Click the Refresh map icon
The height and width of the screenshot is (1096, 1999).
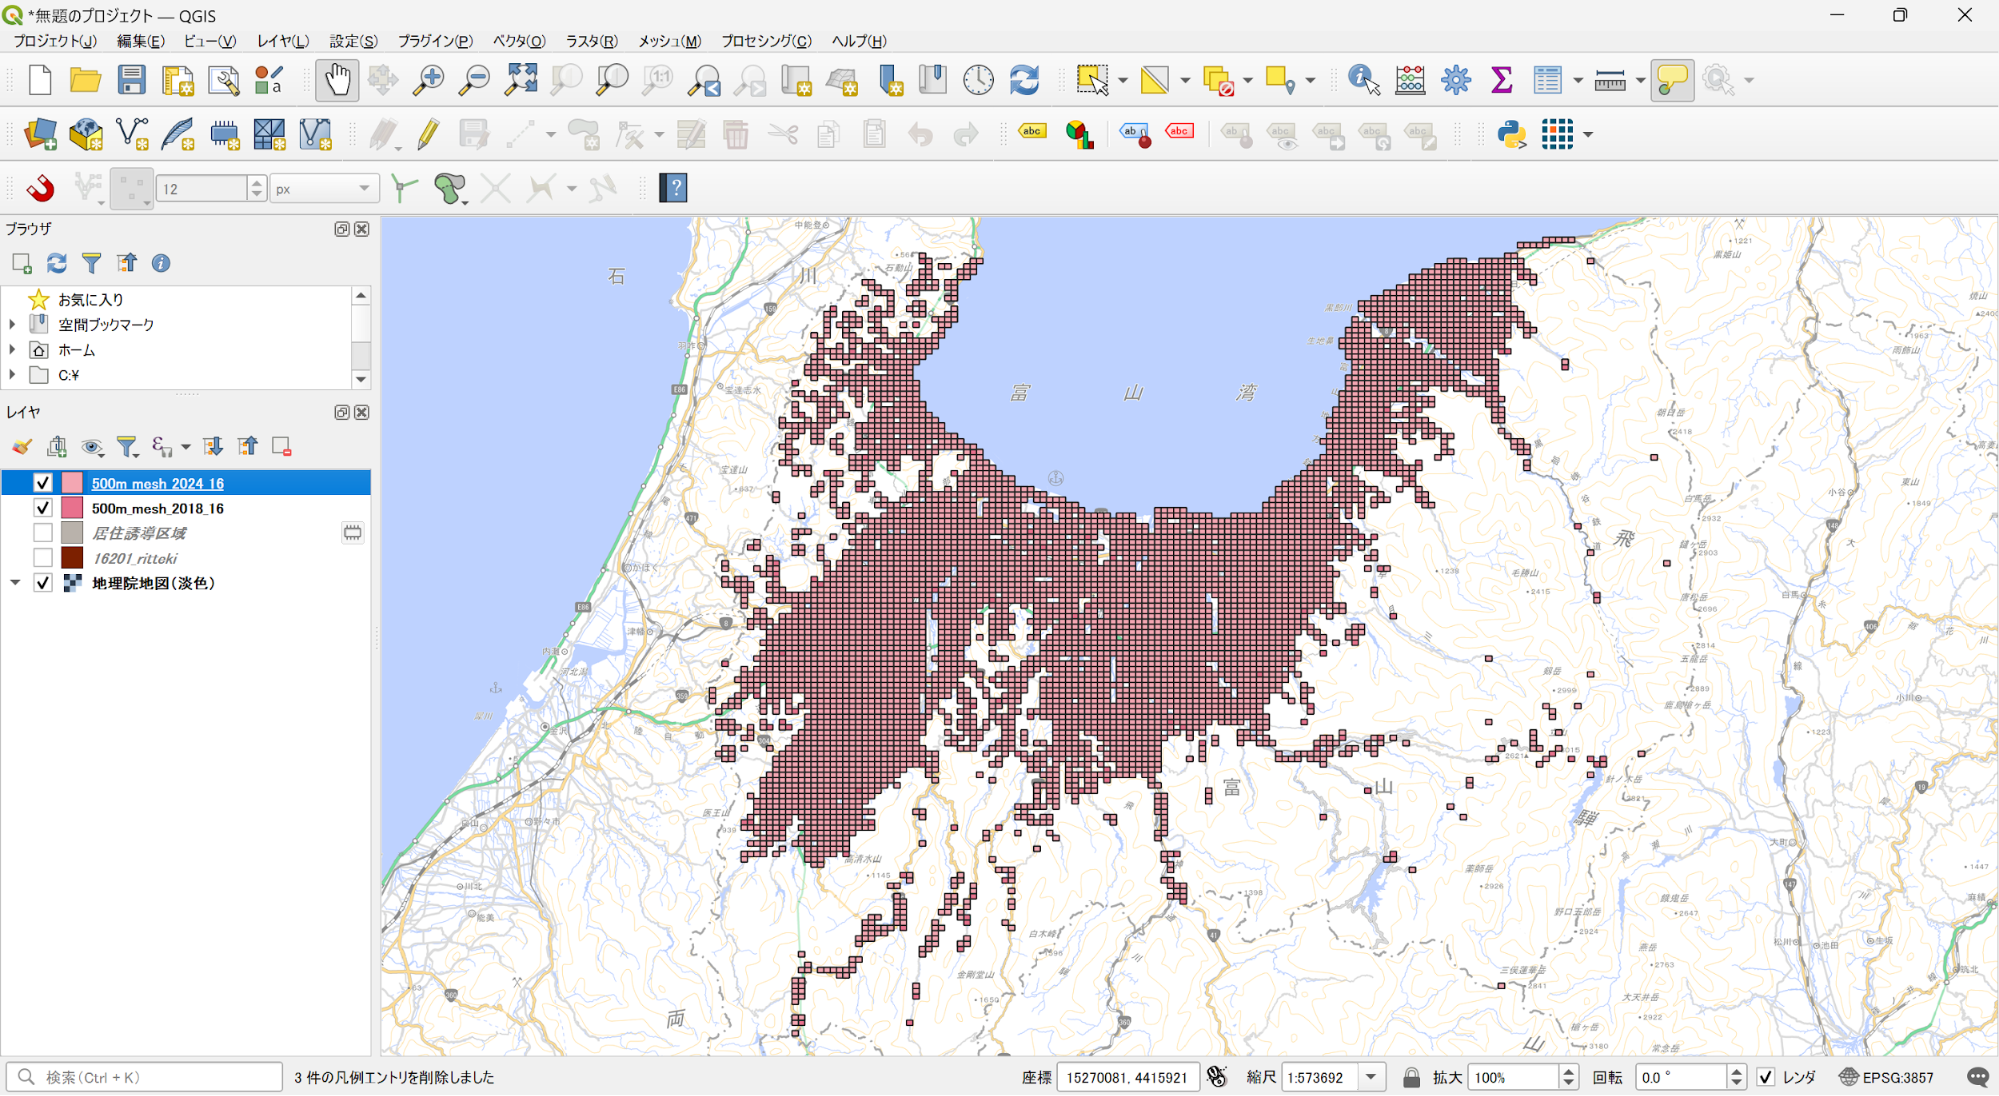[1024, 80]
